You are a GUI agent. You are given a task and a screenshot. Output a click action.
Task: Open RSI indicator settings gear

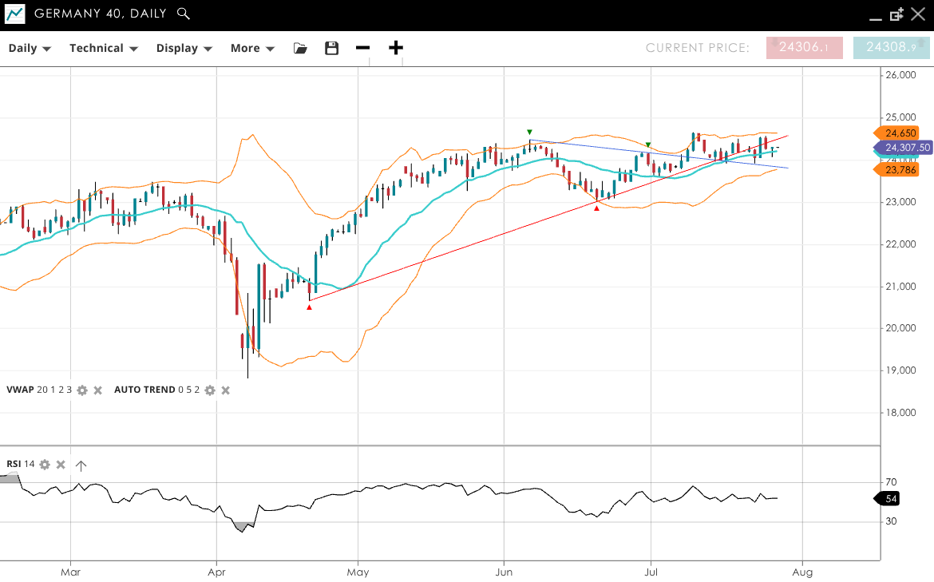45,464
